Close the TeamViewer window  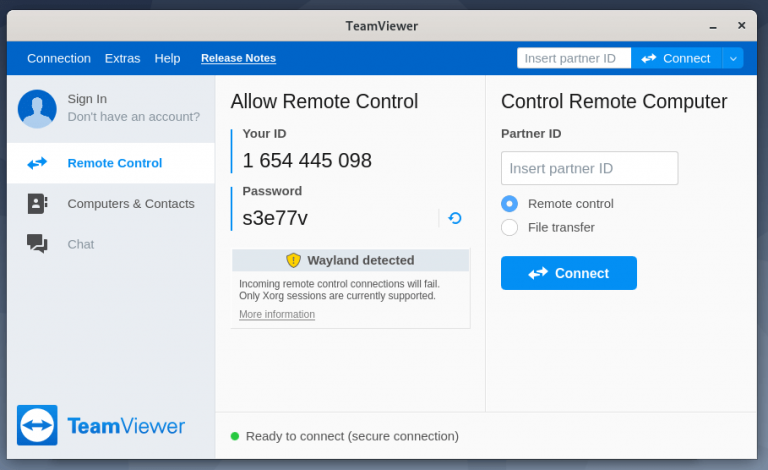click(742, 25)
